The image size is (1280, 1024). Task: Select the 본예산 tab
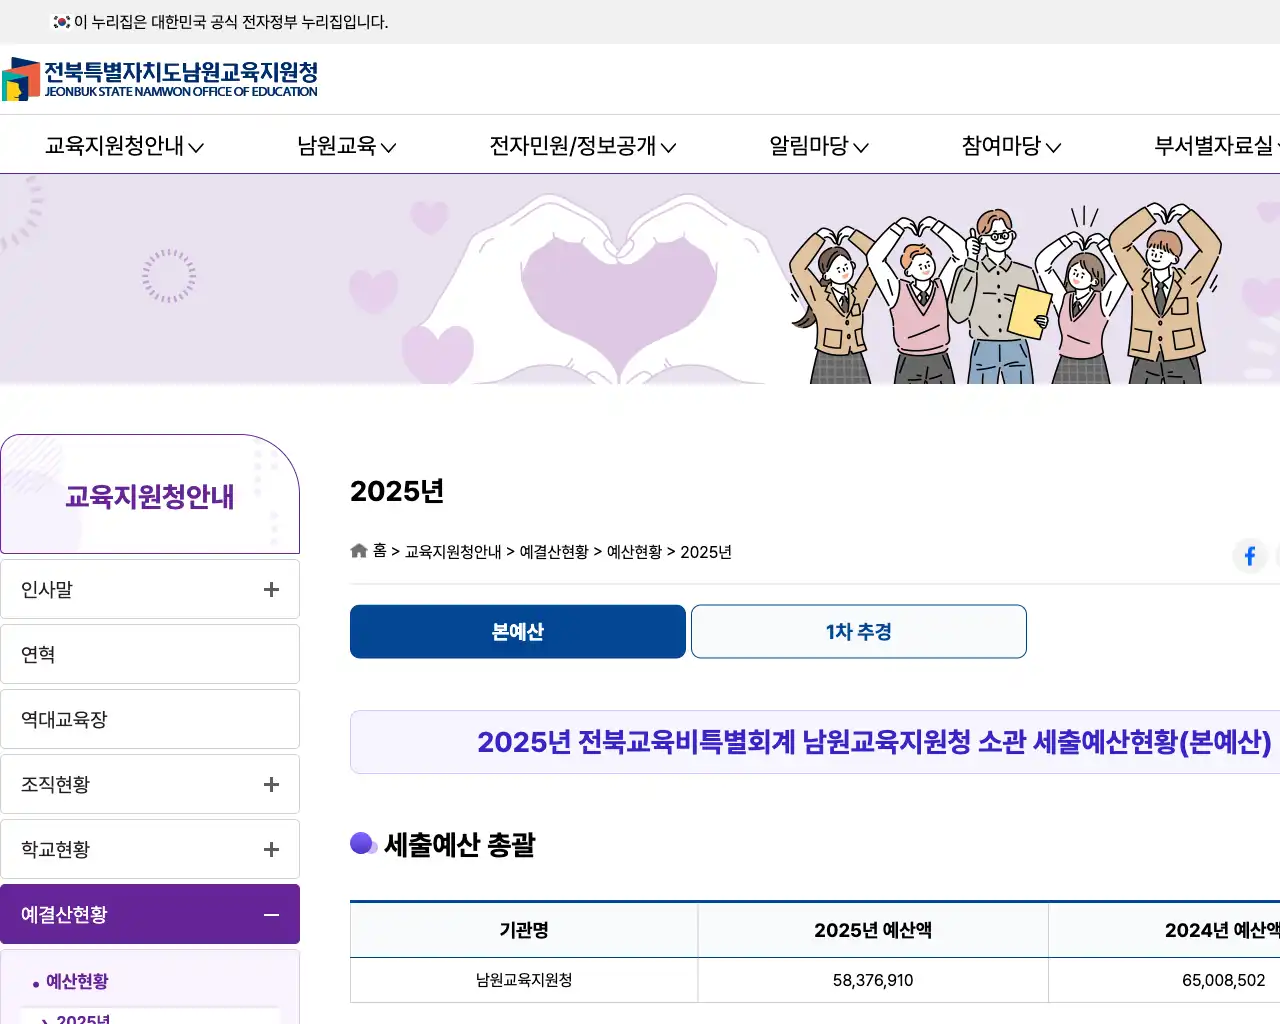518,632
